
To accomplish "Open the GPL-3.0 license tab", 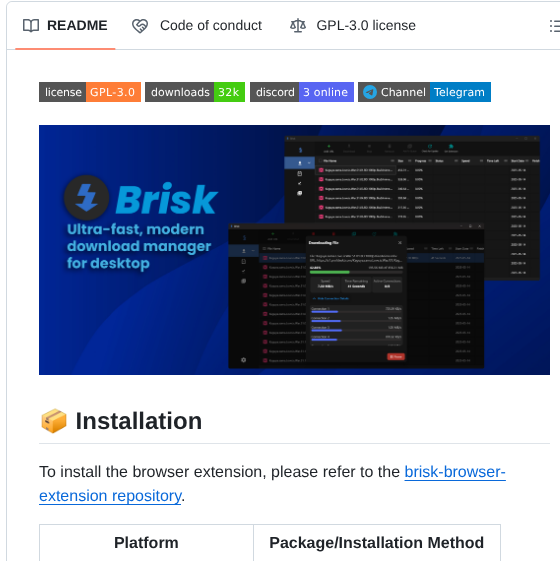I will pyautogui.click(x=352, y=26).
